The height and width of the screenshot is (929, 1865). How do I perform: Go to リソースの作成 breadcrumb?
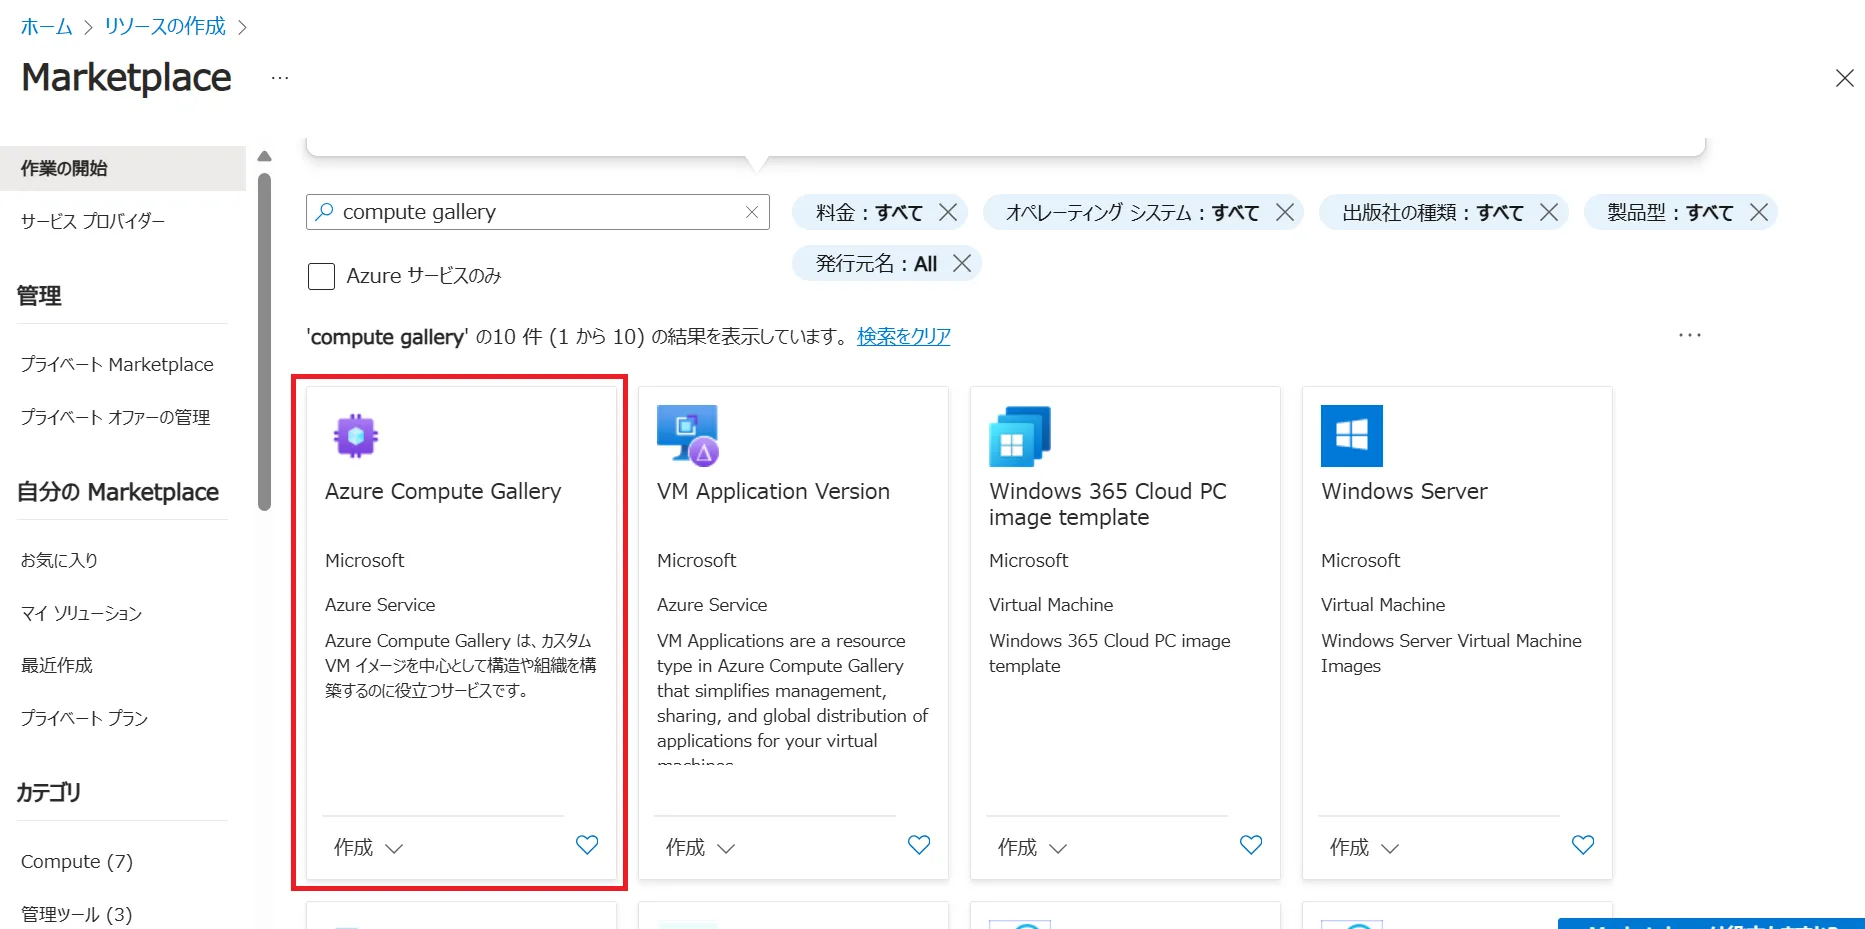165,27
